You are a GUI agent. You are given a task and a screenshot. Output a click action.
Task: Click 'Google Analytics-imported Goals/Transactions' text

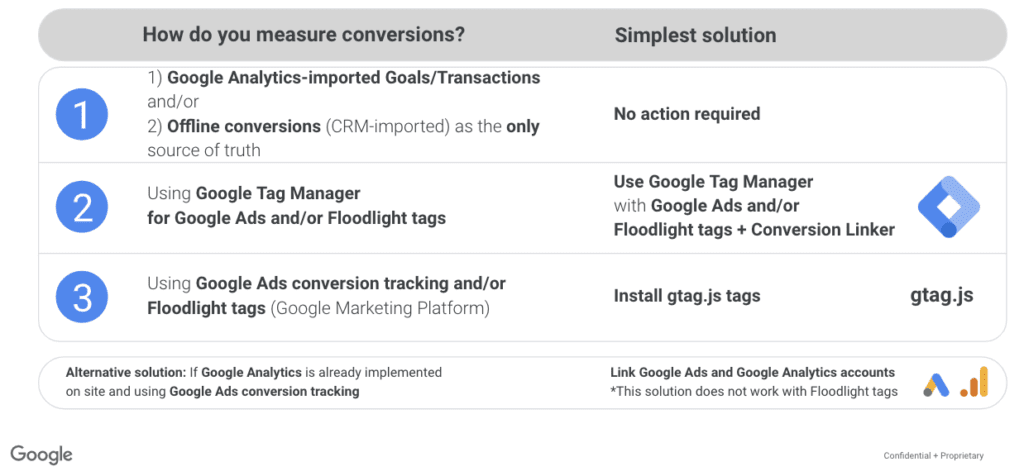coord(354,78)
